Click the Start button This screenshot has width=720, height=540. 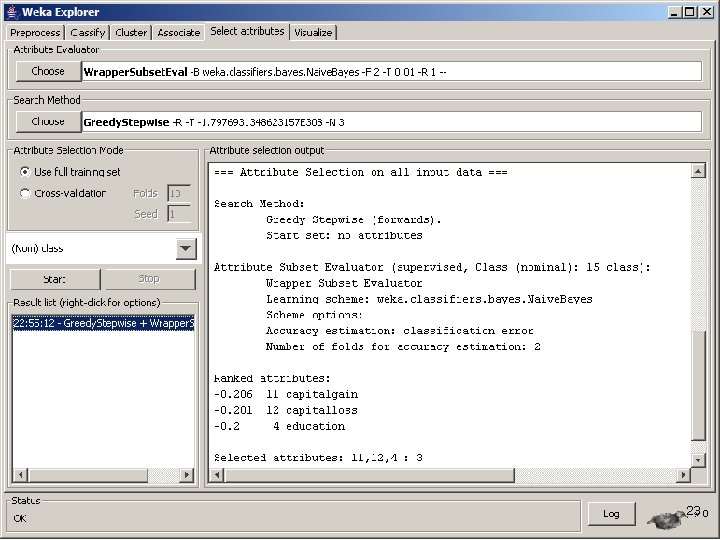[x=55, y=279]
